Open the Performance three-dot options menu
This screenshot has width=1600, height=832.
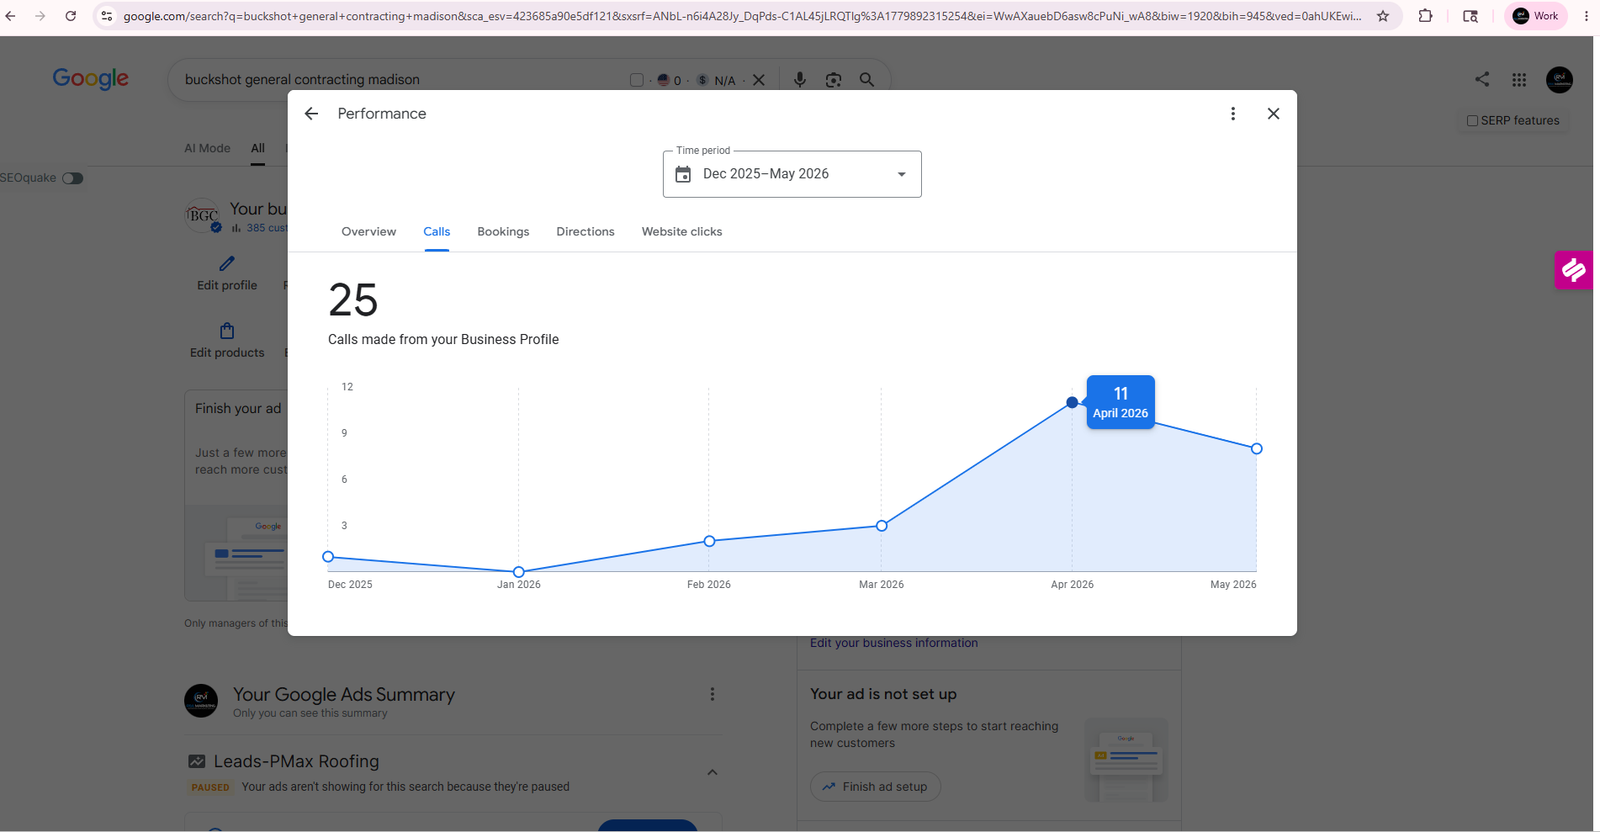(x=1233, y=114)
